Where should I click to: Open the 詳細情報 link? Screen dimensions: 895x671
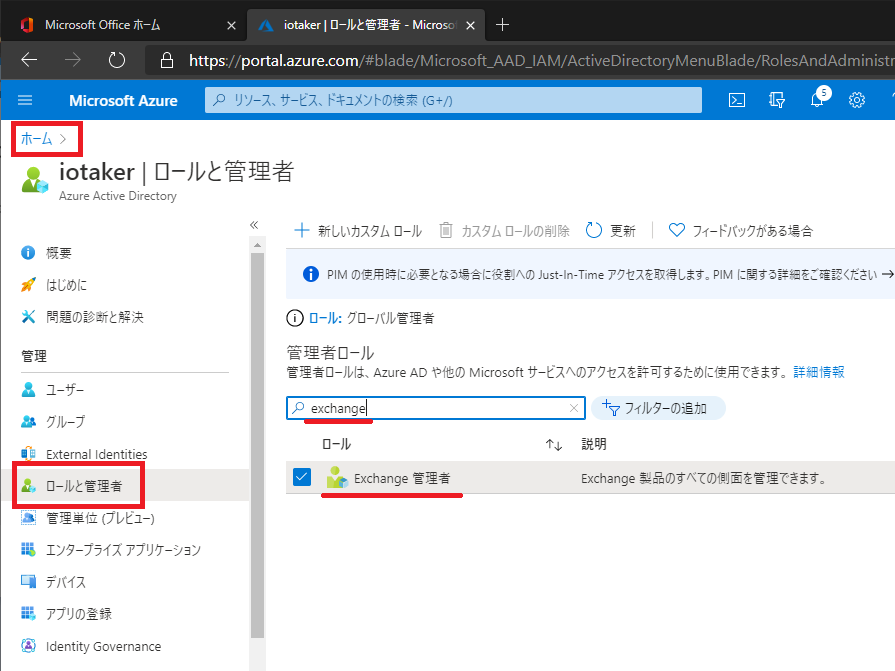818,372
